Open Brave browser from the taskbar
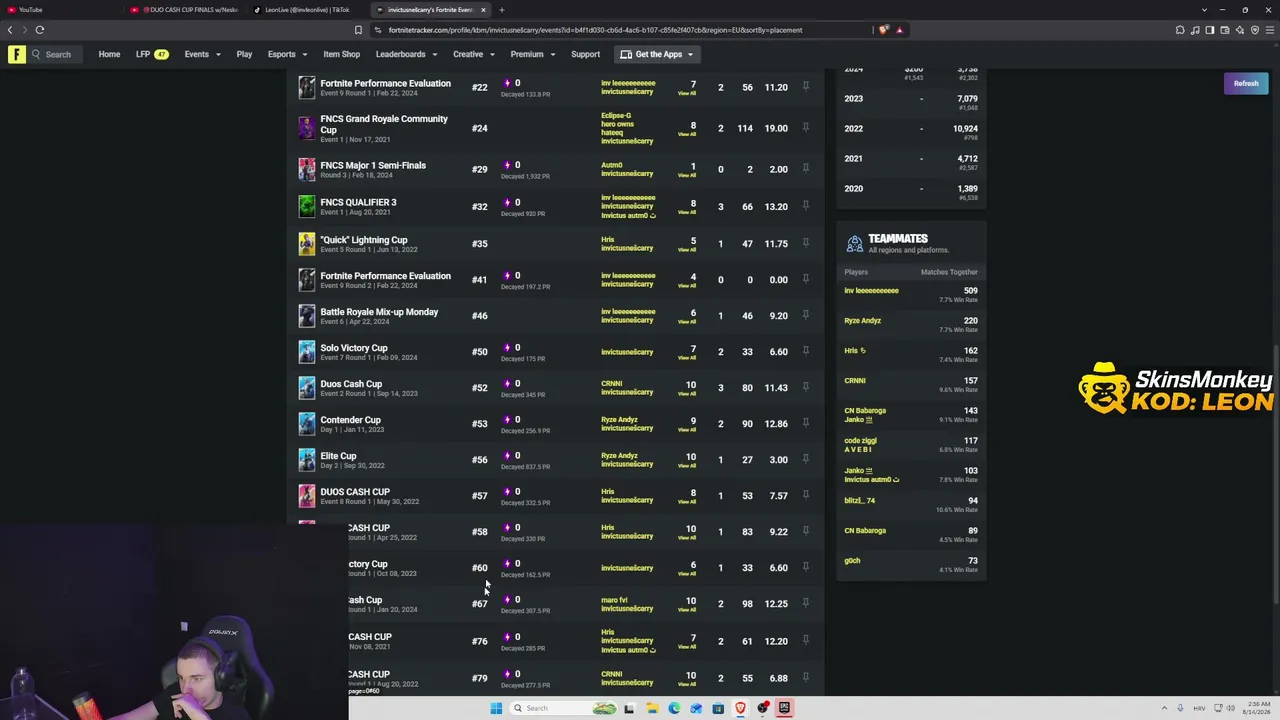The width and height of the screenshot is (1280, 720). tap(740, 708)
